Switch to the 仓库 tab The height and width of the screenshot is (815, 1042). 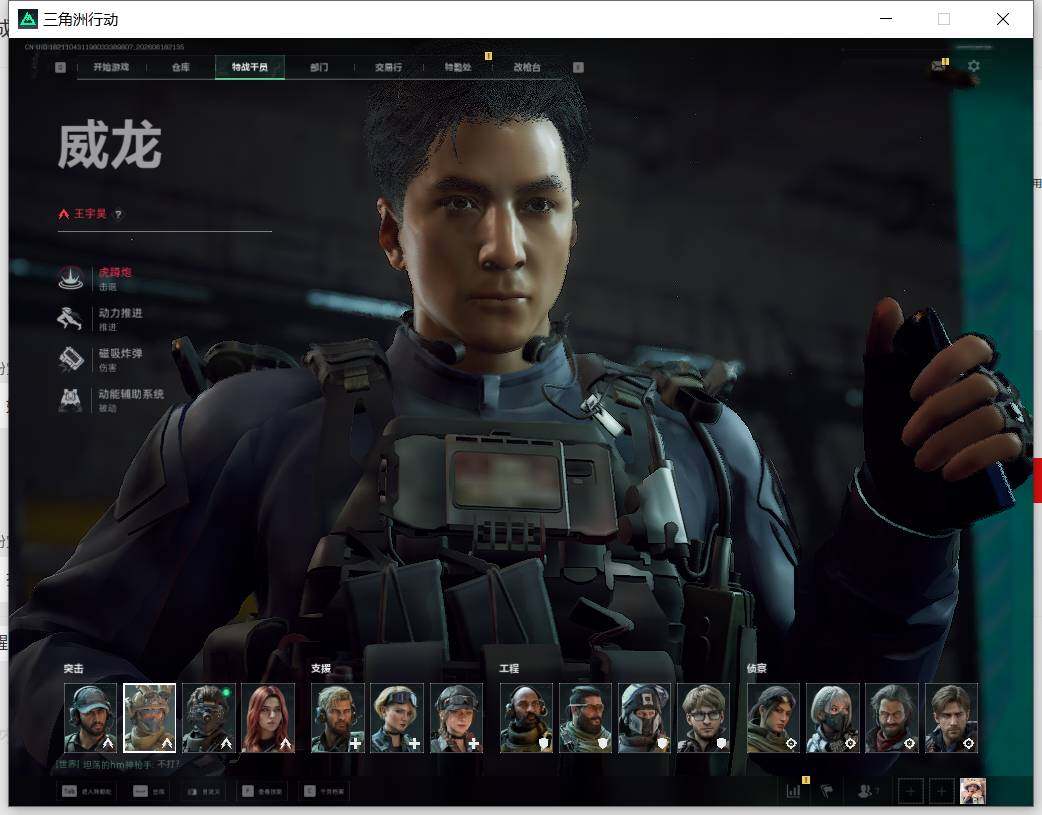pyautogui.click(x=181, y=67)
